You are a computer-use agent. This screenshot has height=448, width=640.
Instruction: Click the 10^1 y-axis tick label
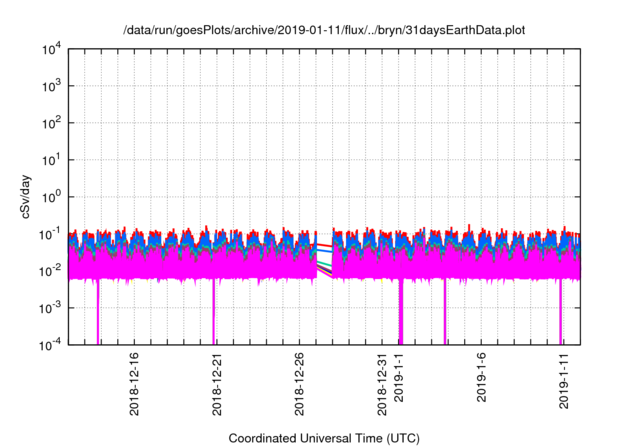pyautogui.click(x=51, y=160)
